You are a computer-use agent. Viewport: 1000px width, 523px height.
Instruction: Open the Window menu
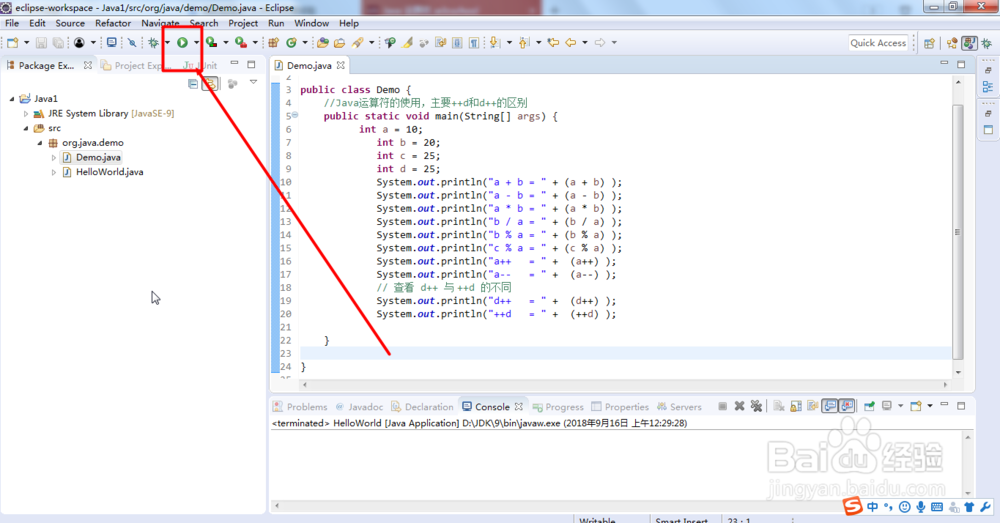311,23
